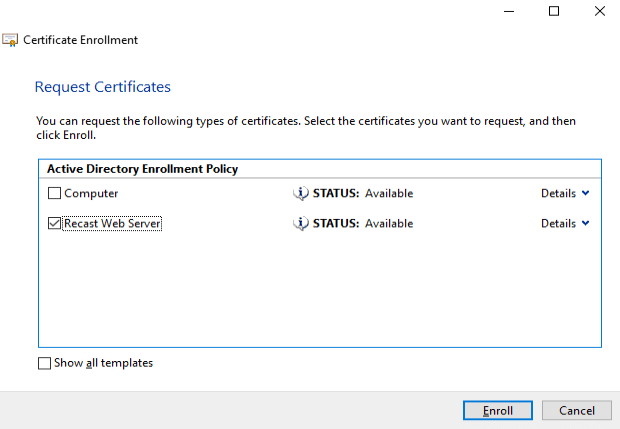
Task: Uncheck the Recast Web Server checkbox
Action: click(55, 224)
